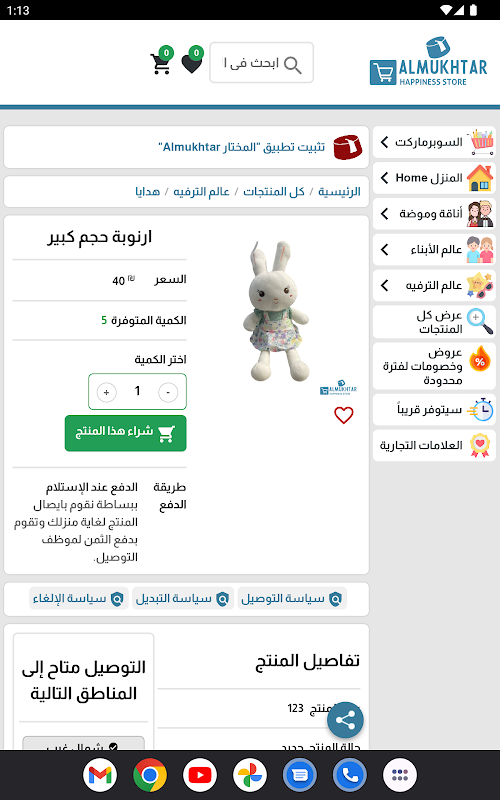Image resolution: width=500 pixels, height=800 pixels.
Task: Open the wishlist heart icon in header
Action: [192, 62]
